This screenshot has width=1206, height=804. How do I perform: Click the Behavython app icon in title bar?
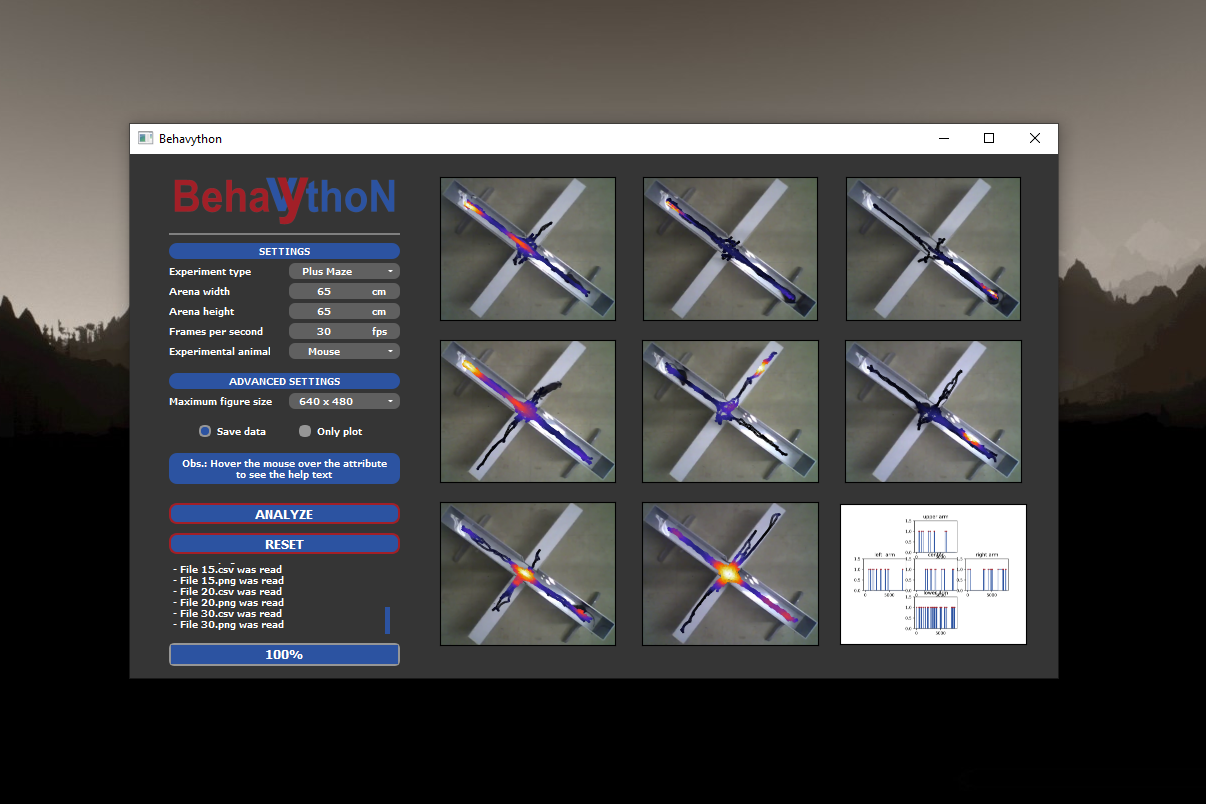(145, 139)
